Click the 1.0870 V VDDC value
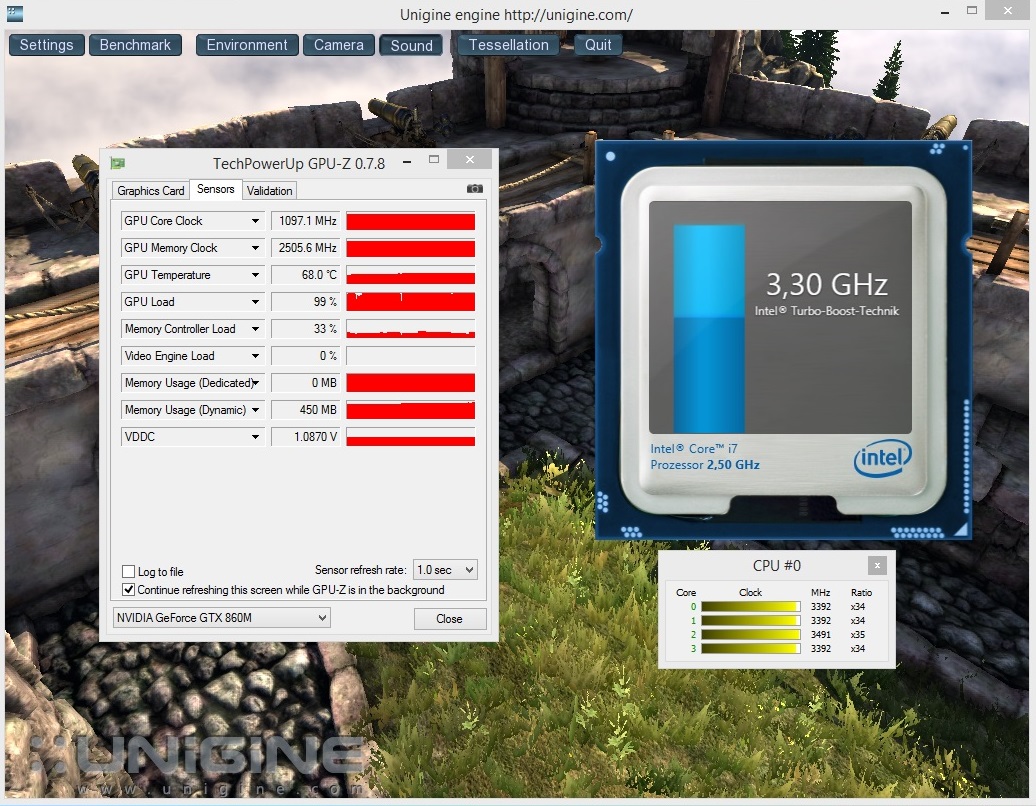The height and width of the screenshot is (806, 1036). tap(306, 437)
